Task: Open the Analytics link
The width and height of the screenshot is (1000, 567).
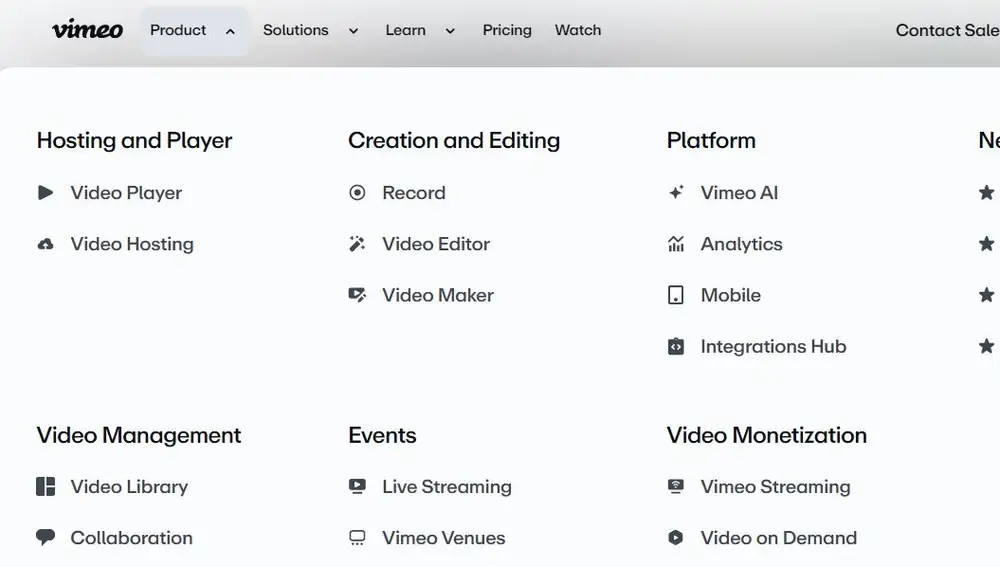Action: [742, 244]
